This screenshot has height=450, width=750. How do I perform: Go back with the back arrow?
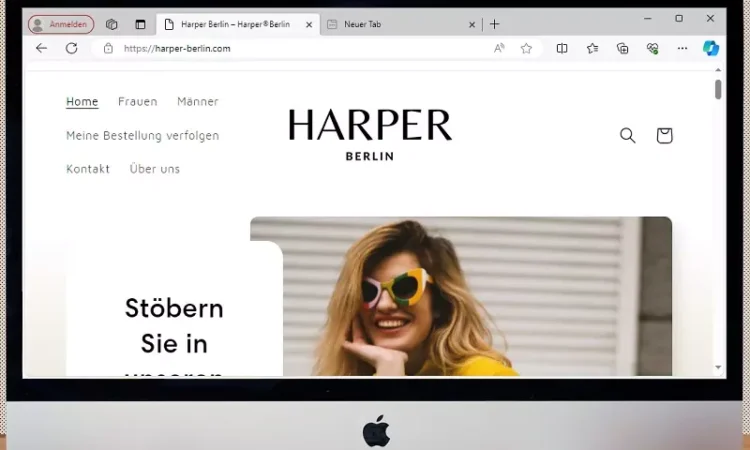[42, 48]
